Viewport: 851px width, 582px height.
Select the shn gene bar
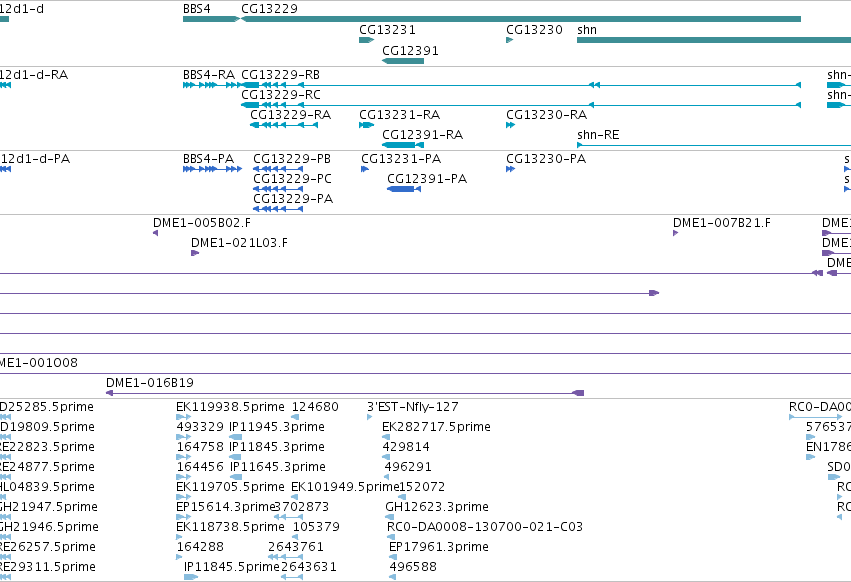[714, 40]
